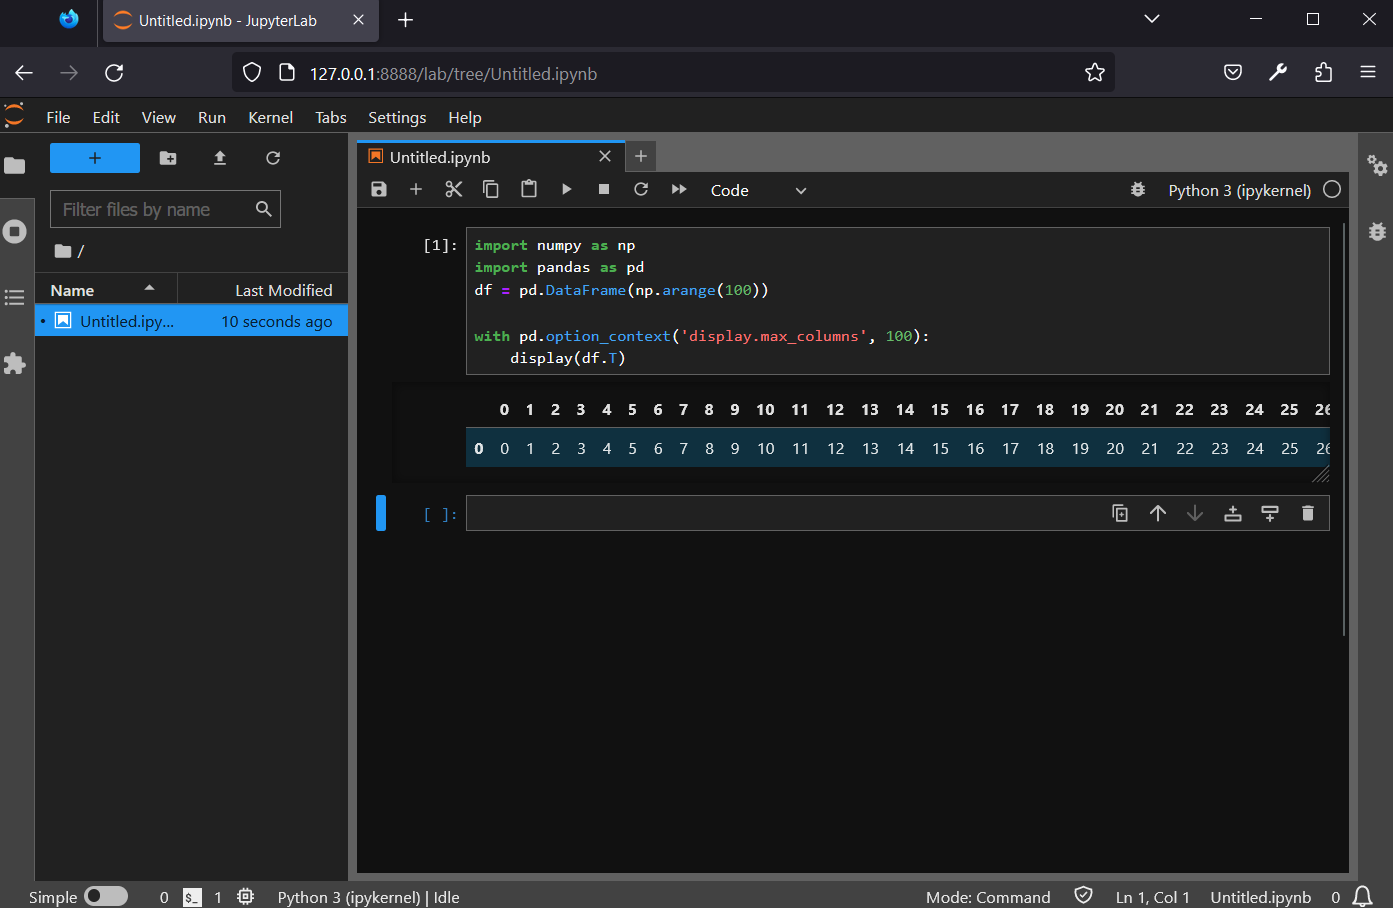The image size is (1393, 908).
Task: Open the debugger bug icon
Action: [x=1138, y=189]
